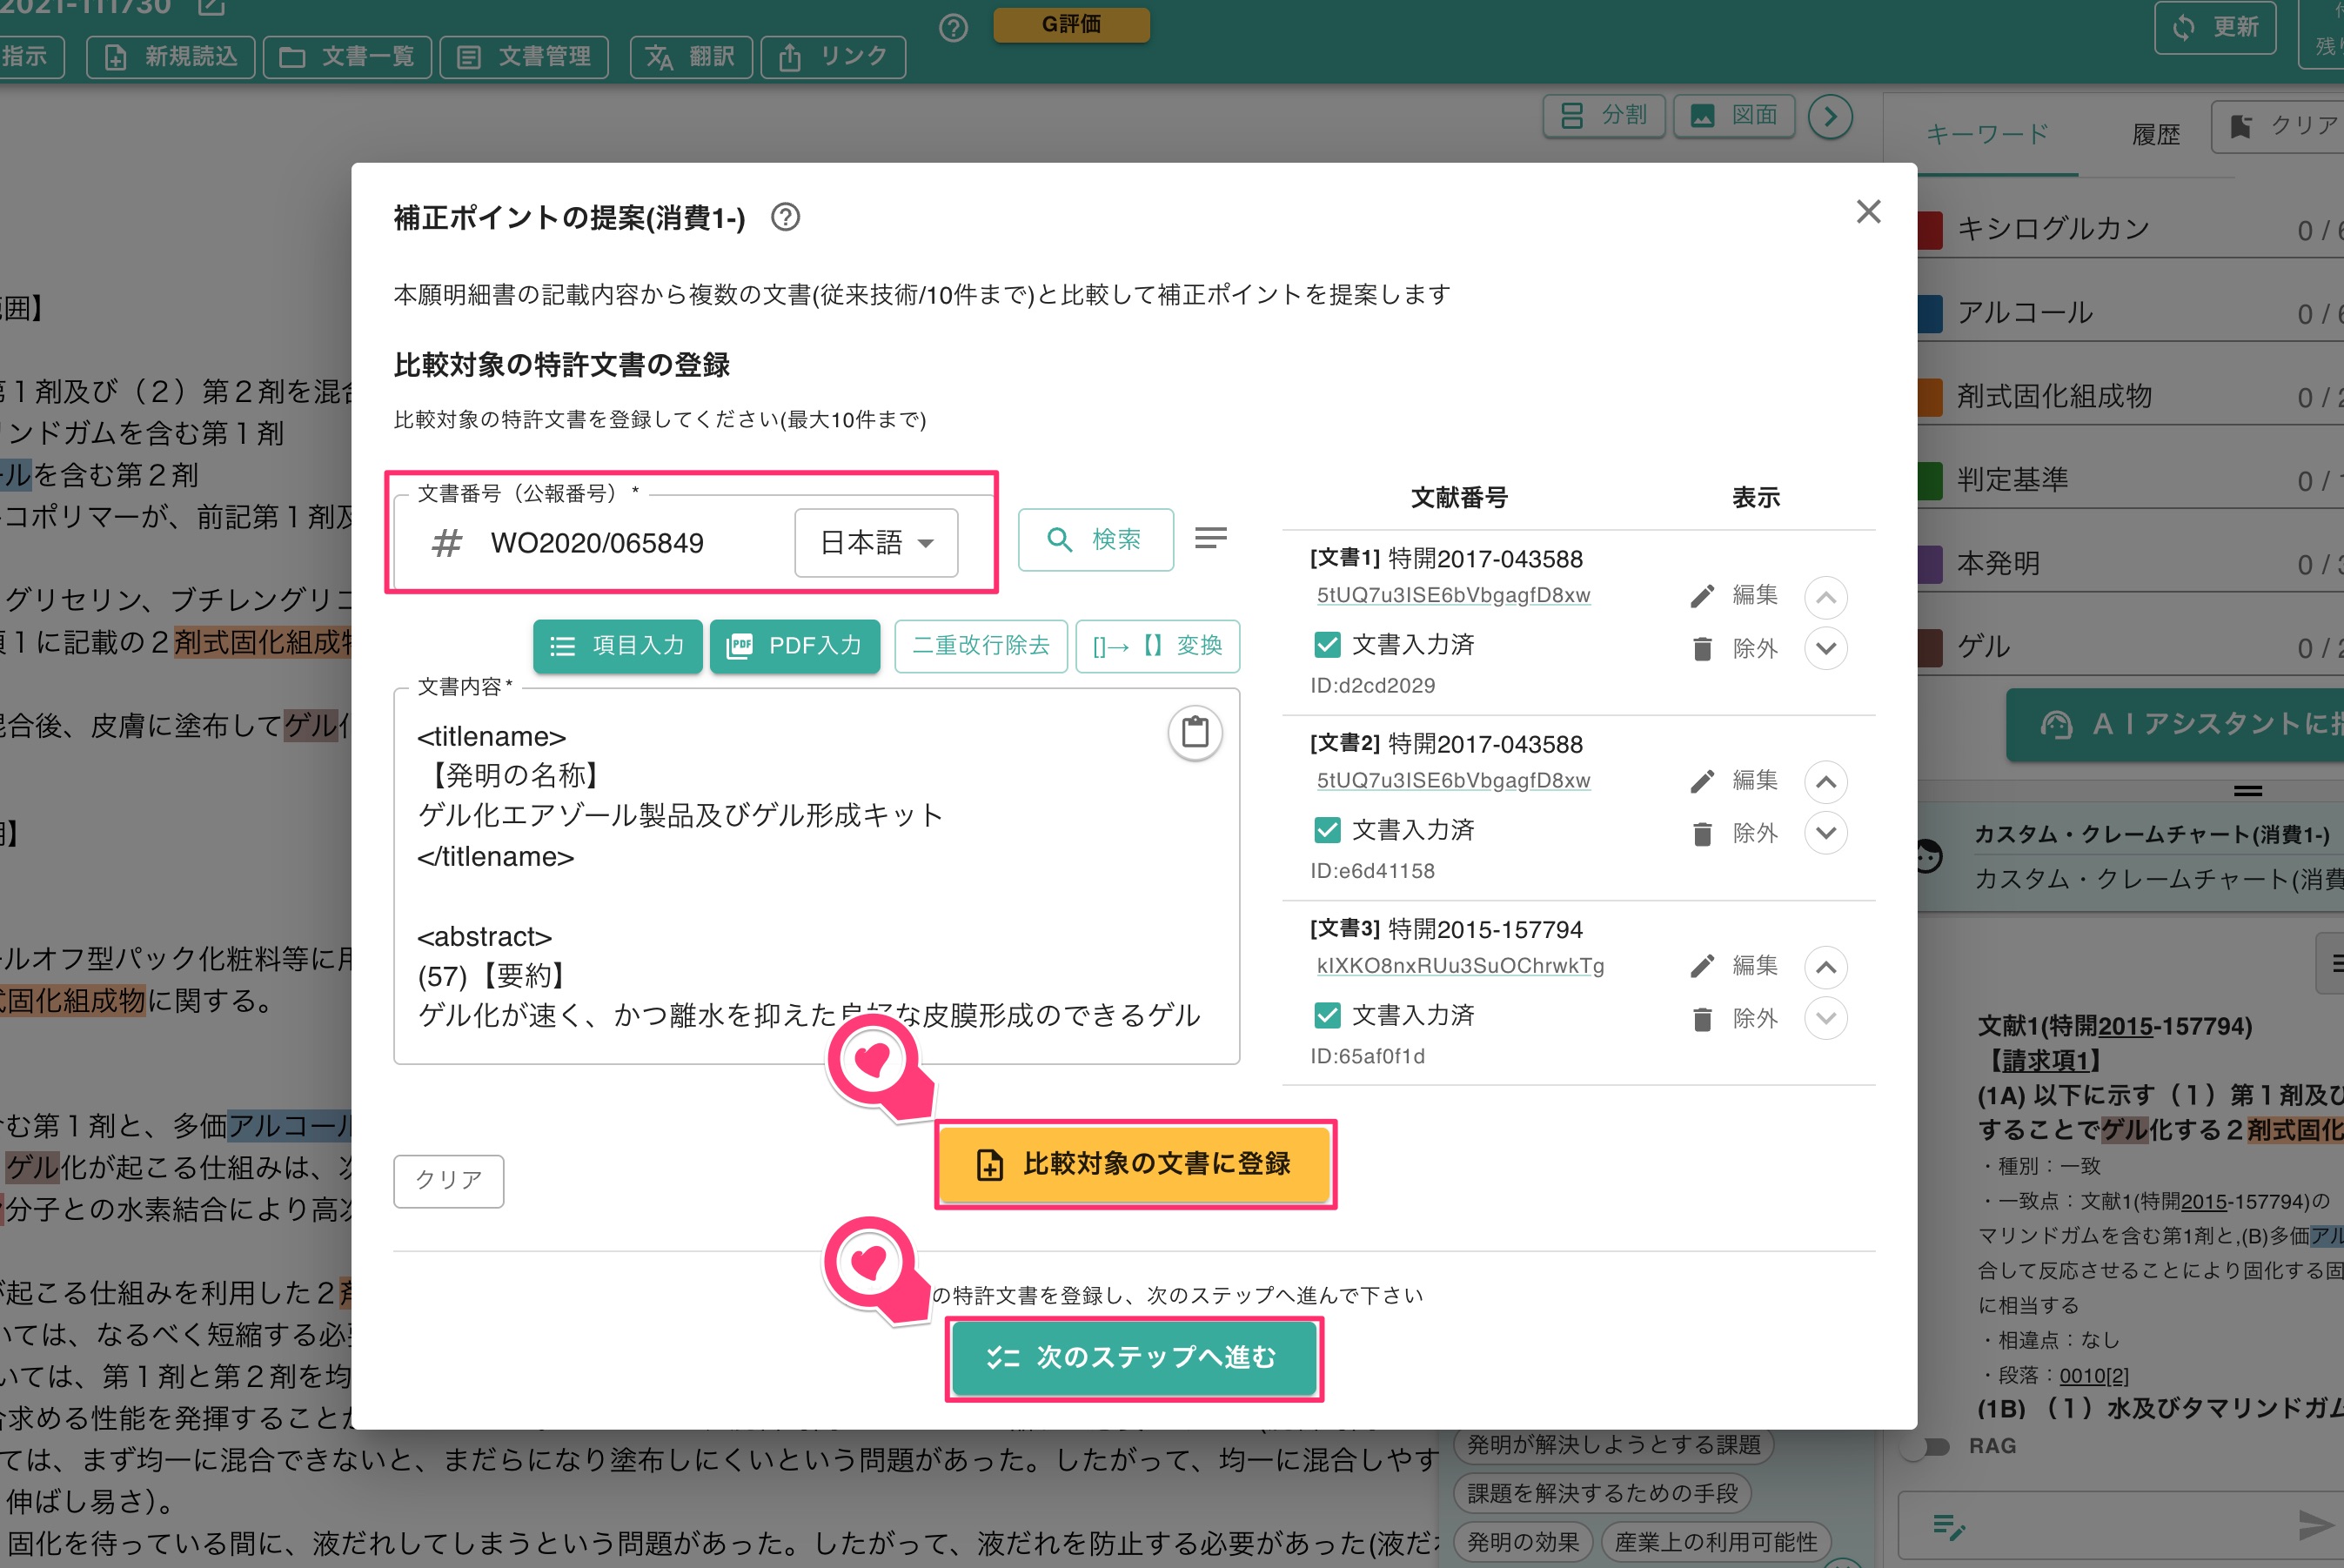2344x1568 pixels.
Task: Toggle 文書入力済 checkbox for 文書1
Action: coord(1327,645)
